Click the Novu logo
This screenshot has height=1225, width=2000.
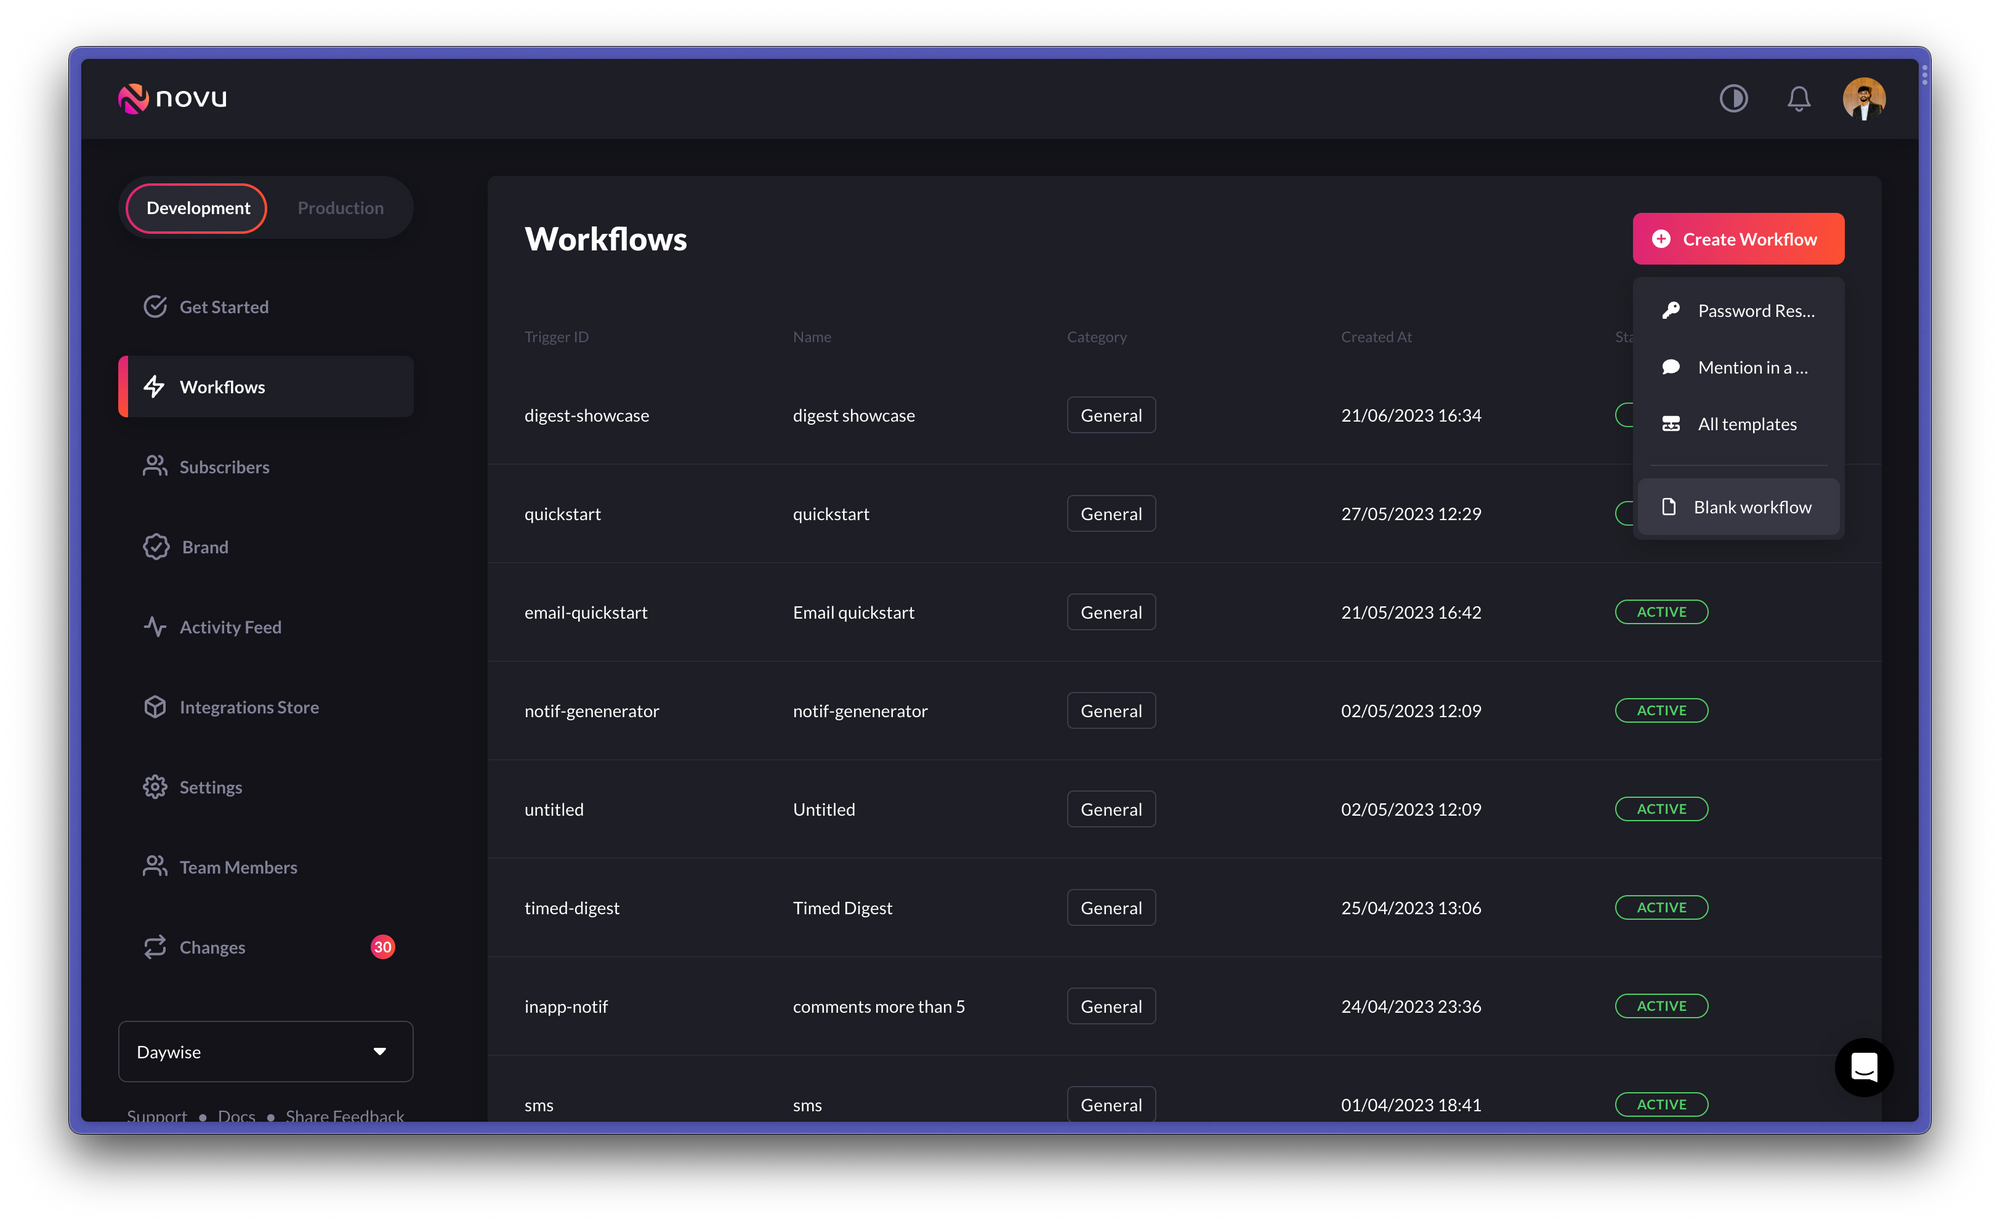[173, 98]
